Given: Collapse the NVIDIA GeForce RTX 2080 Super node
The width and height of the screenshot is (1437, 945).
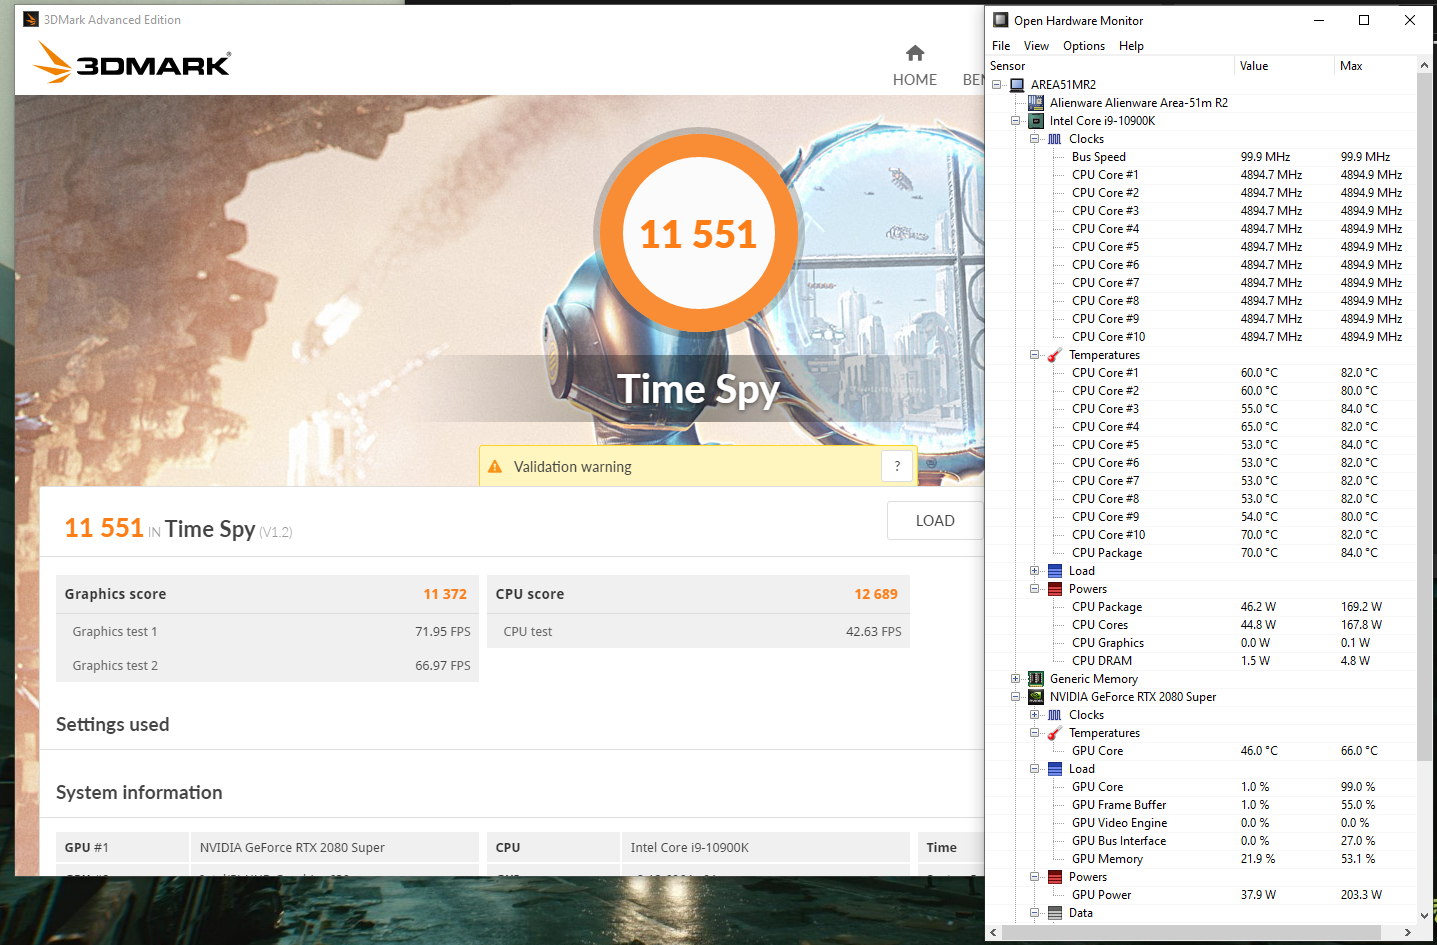Looking at the screenshot, I should click(x=1016, y=697).
